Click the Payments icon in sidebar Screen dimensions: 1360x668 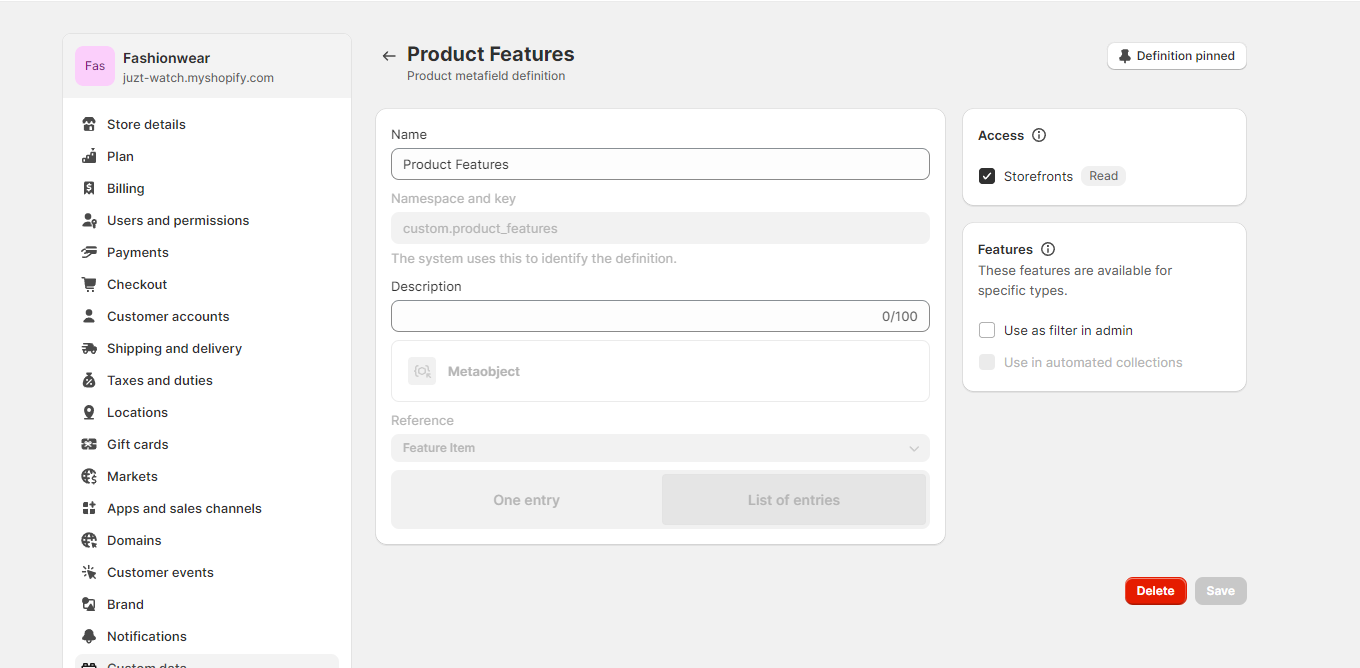89,252
